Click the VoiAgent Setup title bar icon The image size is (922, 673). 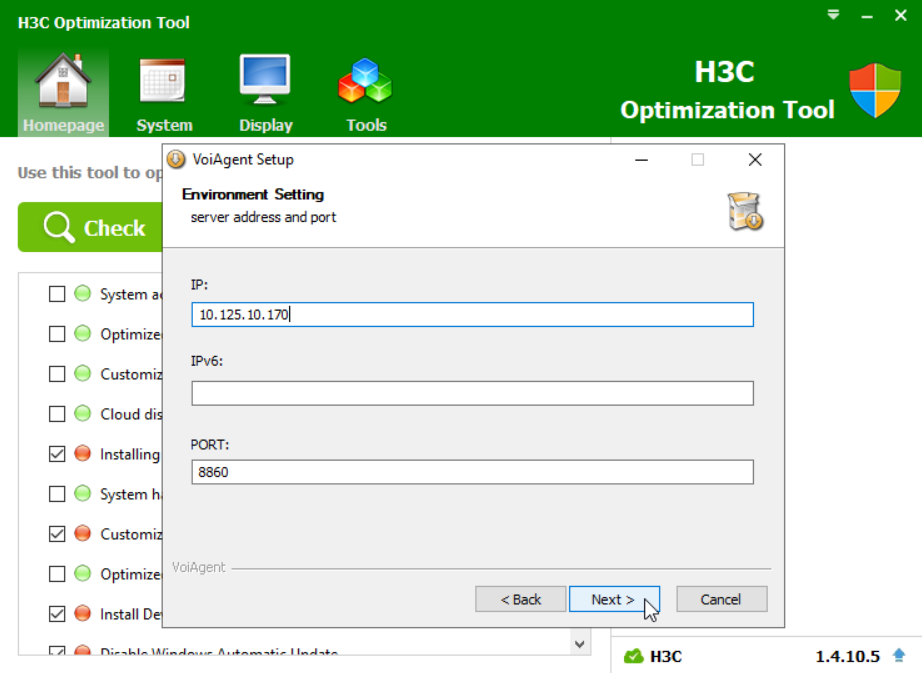pos(176,159)
